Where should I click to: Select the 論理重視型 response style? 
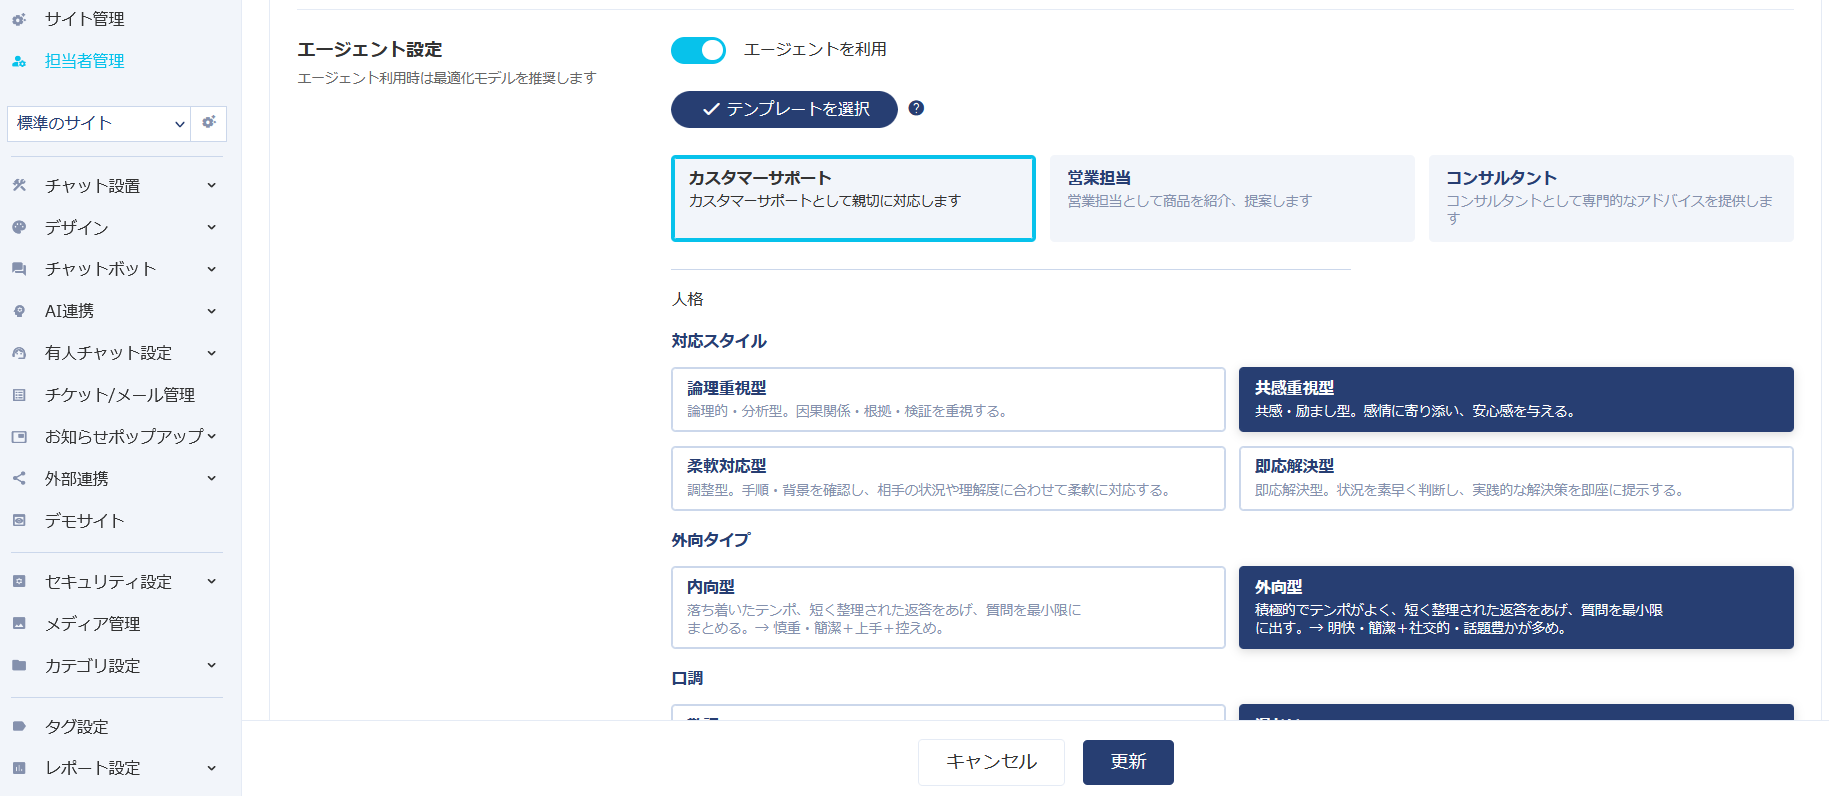tap(947, 399)
